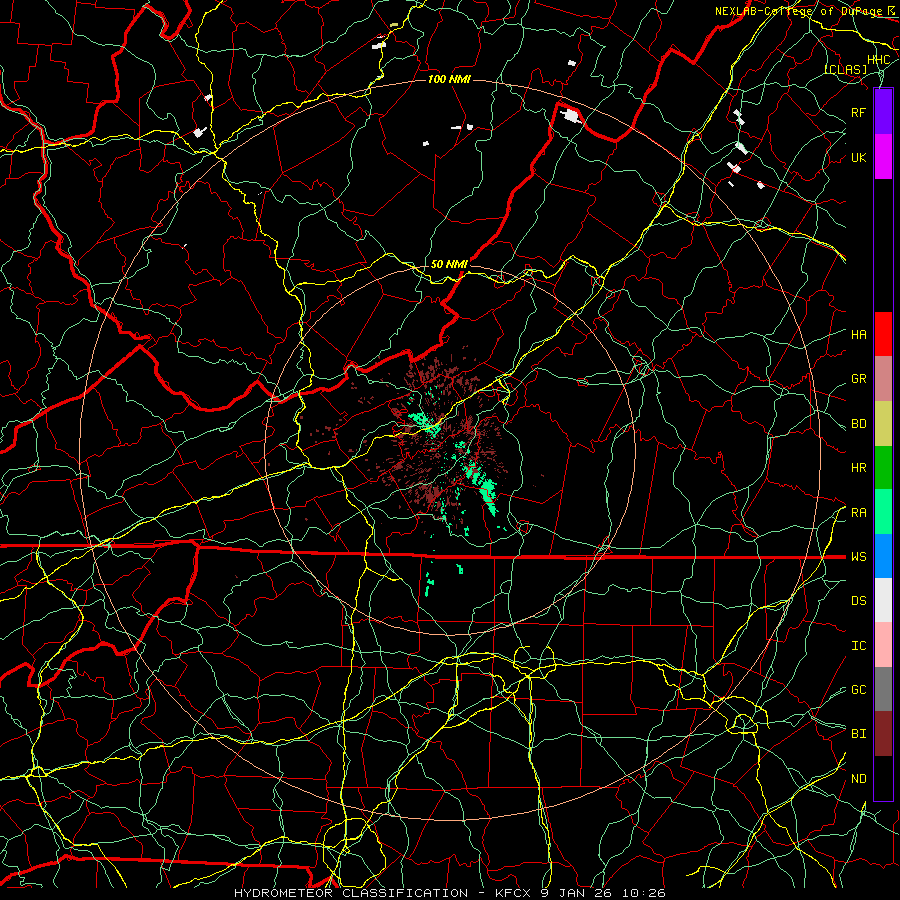The width and height of the screenshot is (900, 900).
Task: Click the 9 JAN 26 date stamp
Action: pyautogui.click(x=578, y=893)
